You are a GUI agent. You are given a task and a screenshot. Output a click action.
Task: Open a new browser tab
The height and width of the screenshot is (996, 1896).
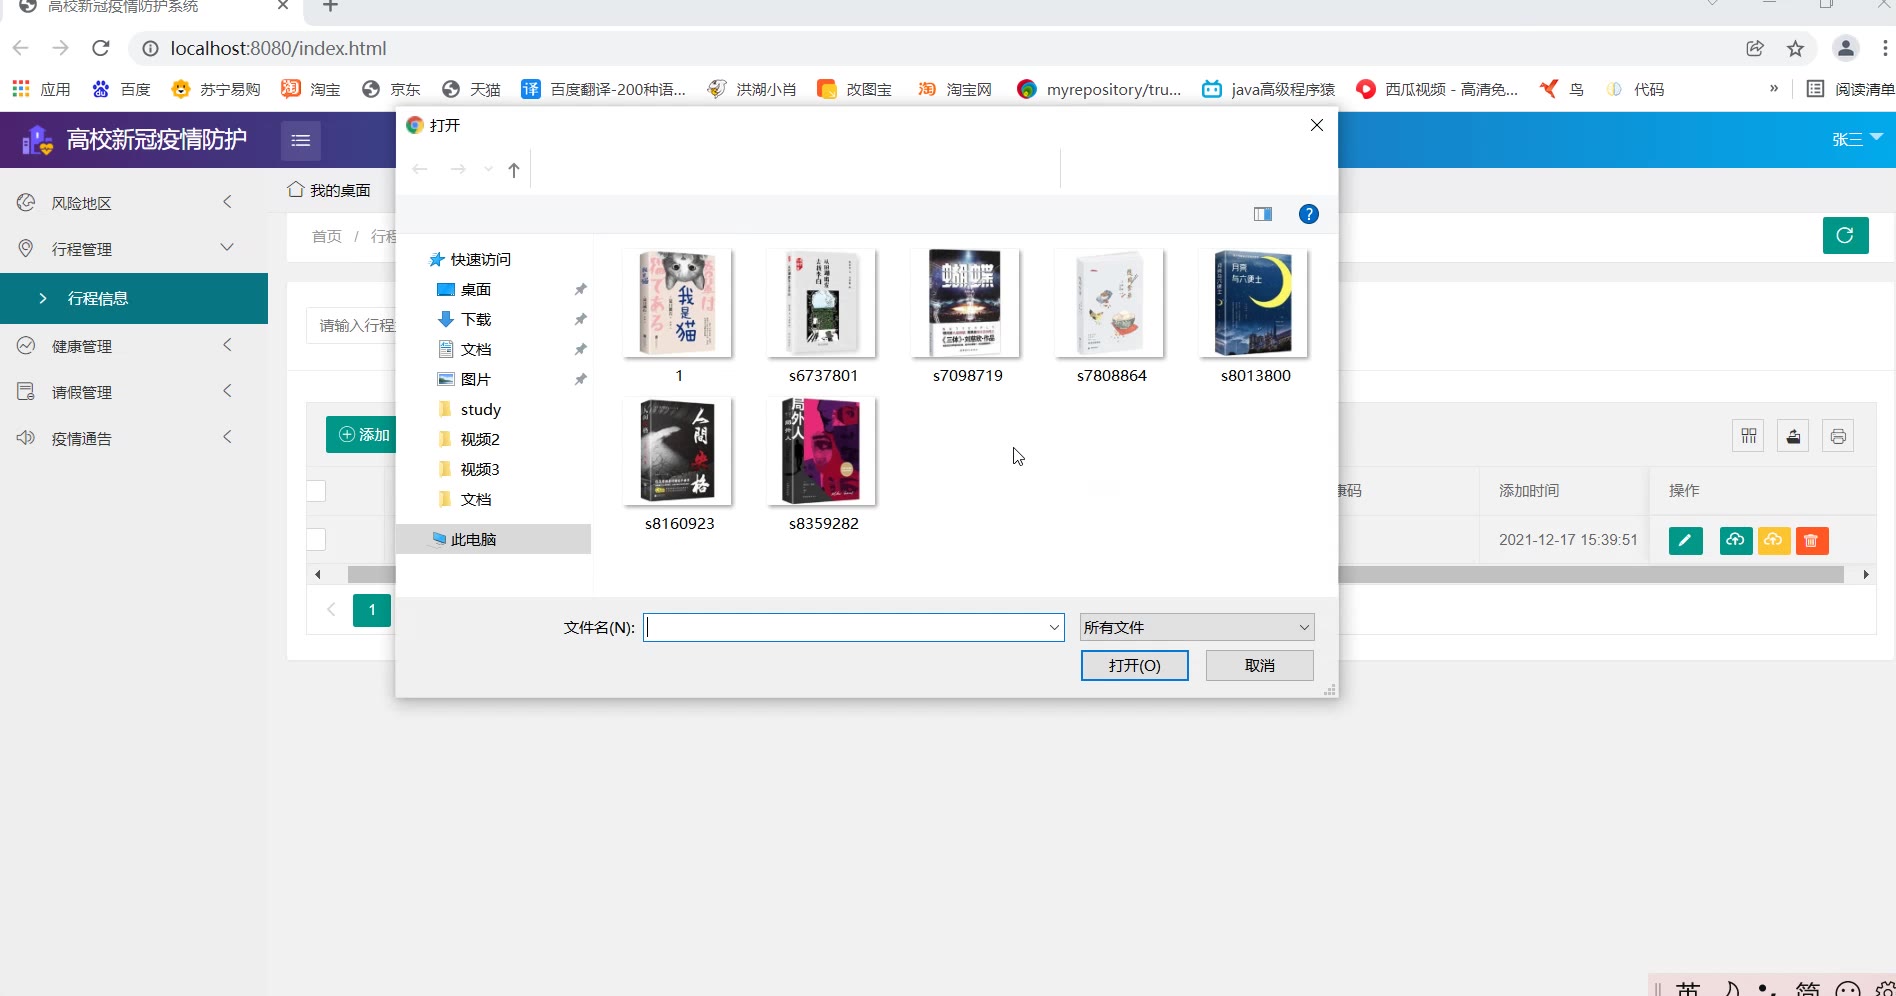[331, 6]
